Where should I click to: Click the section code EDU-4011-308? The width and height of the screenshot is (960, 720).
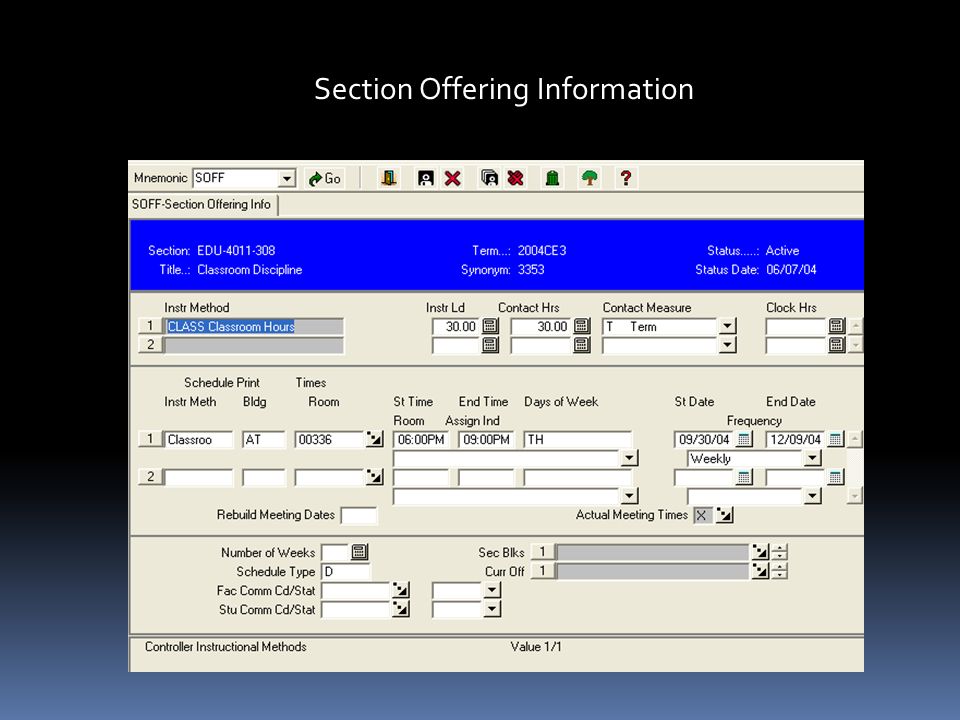tap(236, 250)
